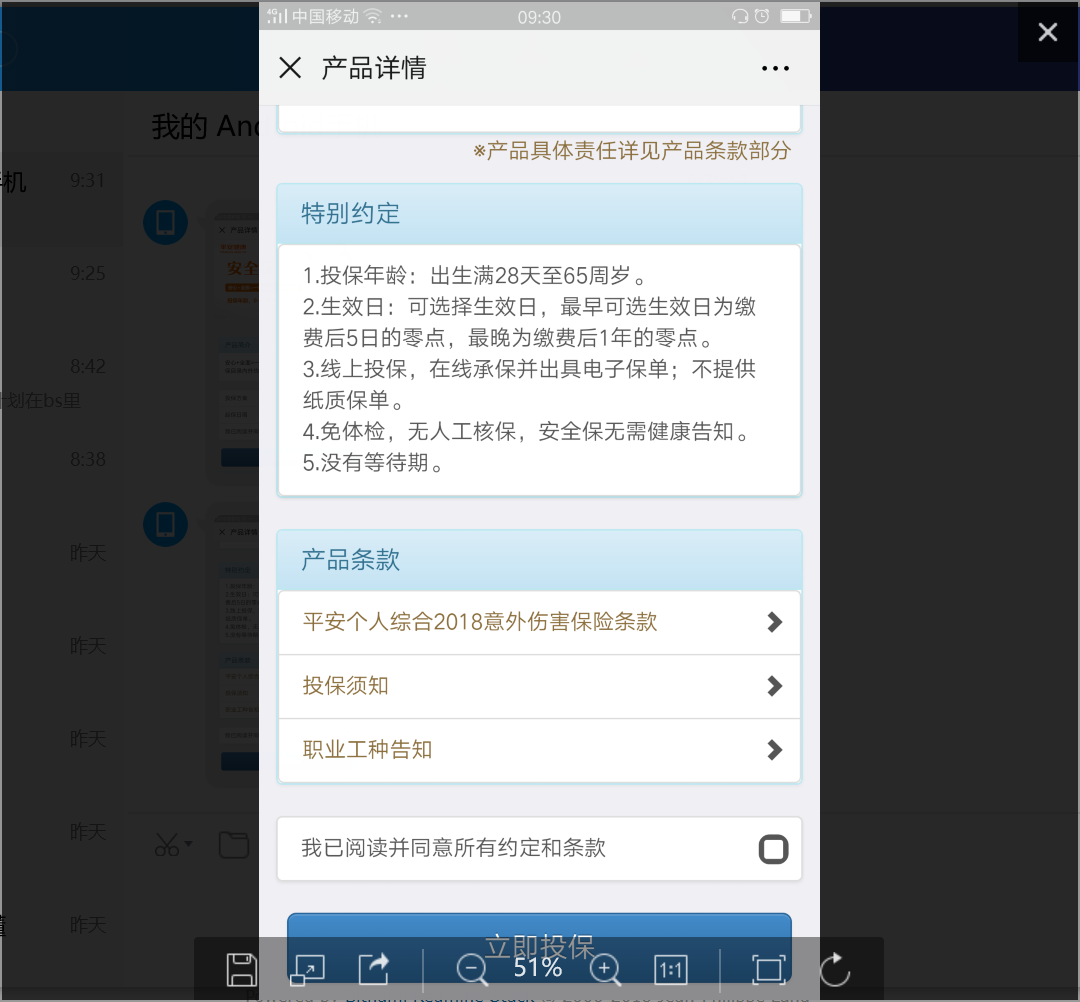Open the three-dot more options menu
Screen dimensions: 1080x1002
[x=776, y=68]
